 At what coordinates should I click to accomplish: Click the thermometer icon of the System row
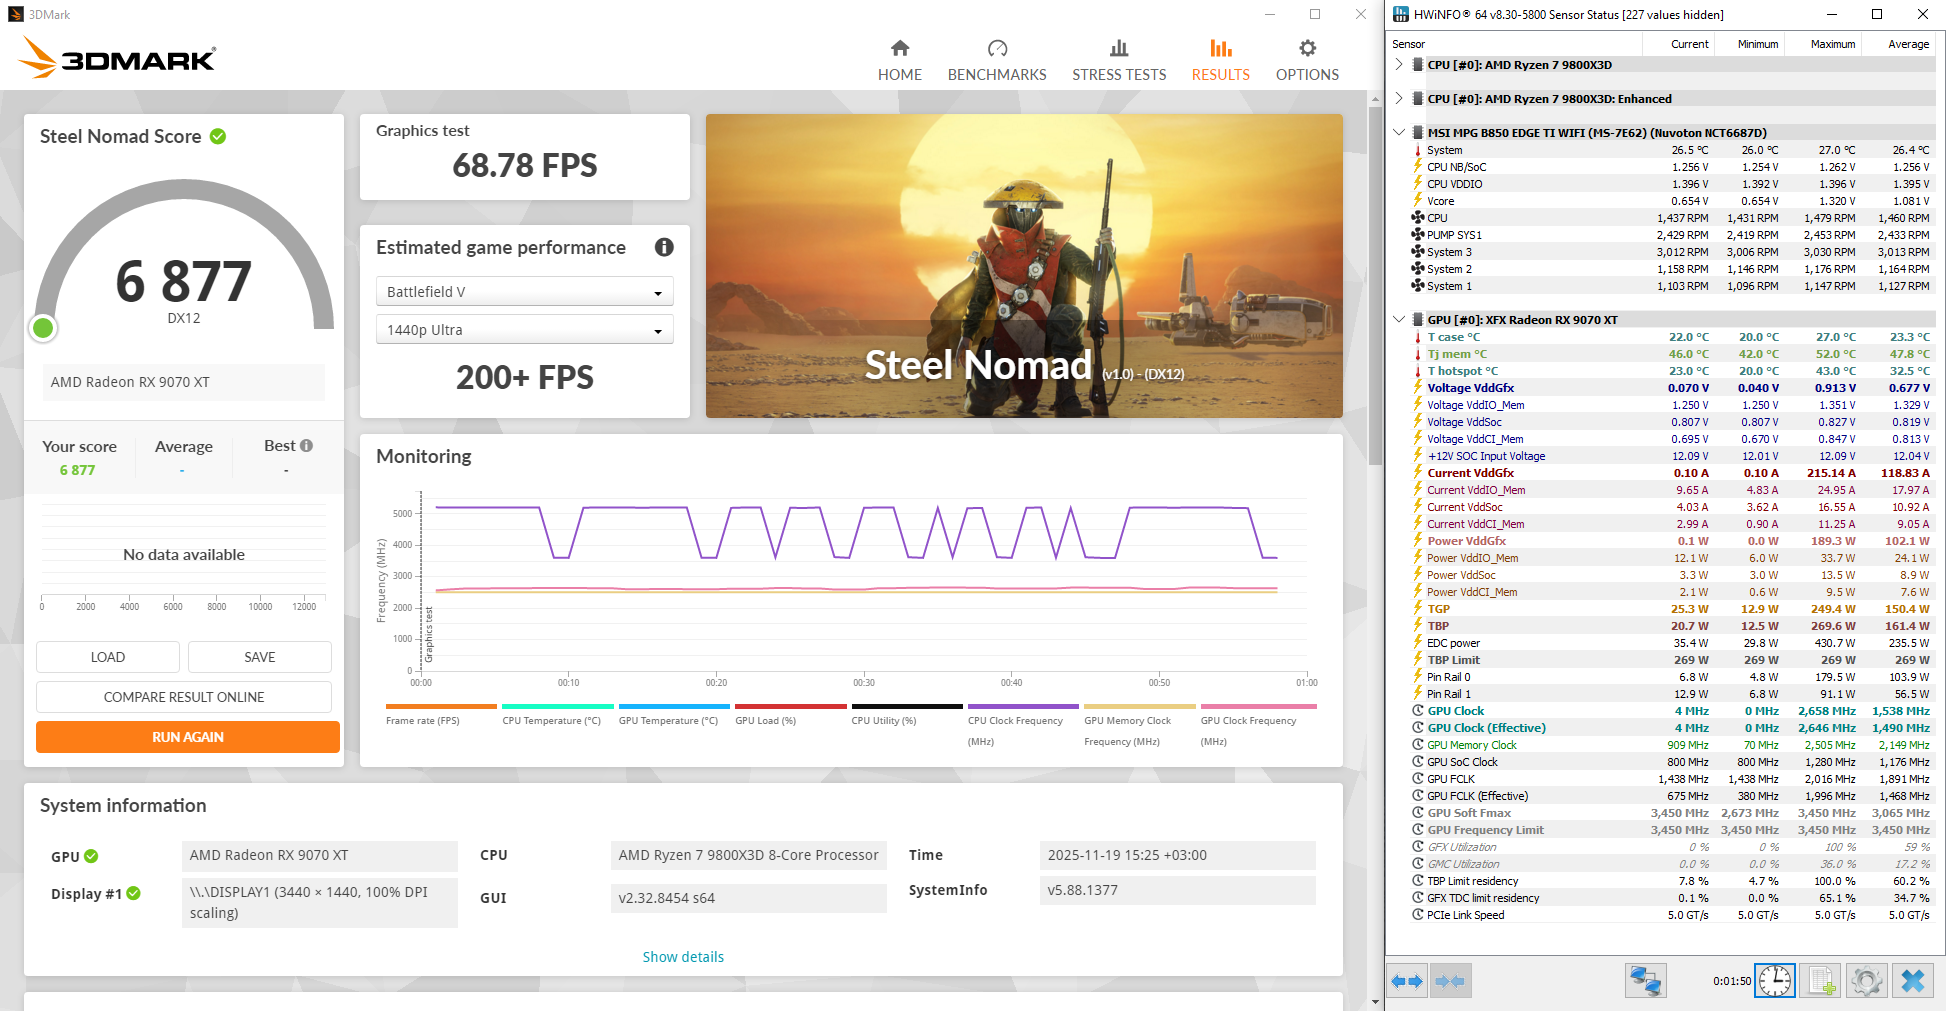1418,150
